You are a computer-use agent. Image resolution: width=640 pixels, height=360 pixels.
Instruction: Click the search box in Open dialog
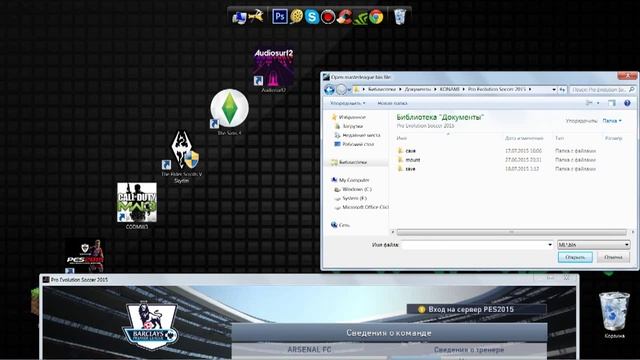click(x=602, y=89)
